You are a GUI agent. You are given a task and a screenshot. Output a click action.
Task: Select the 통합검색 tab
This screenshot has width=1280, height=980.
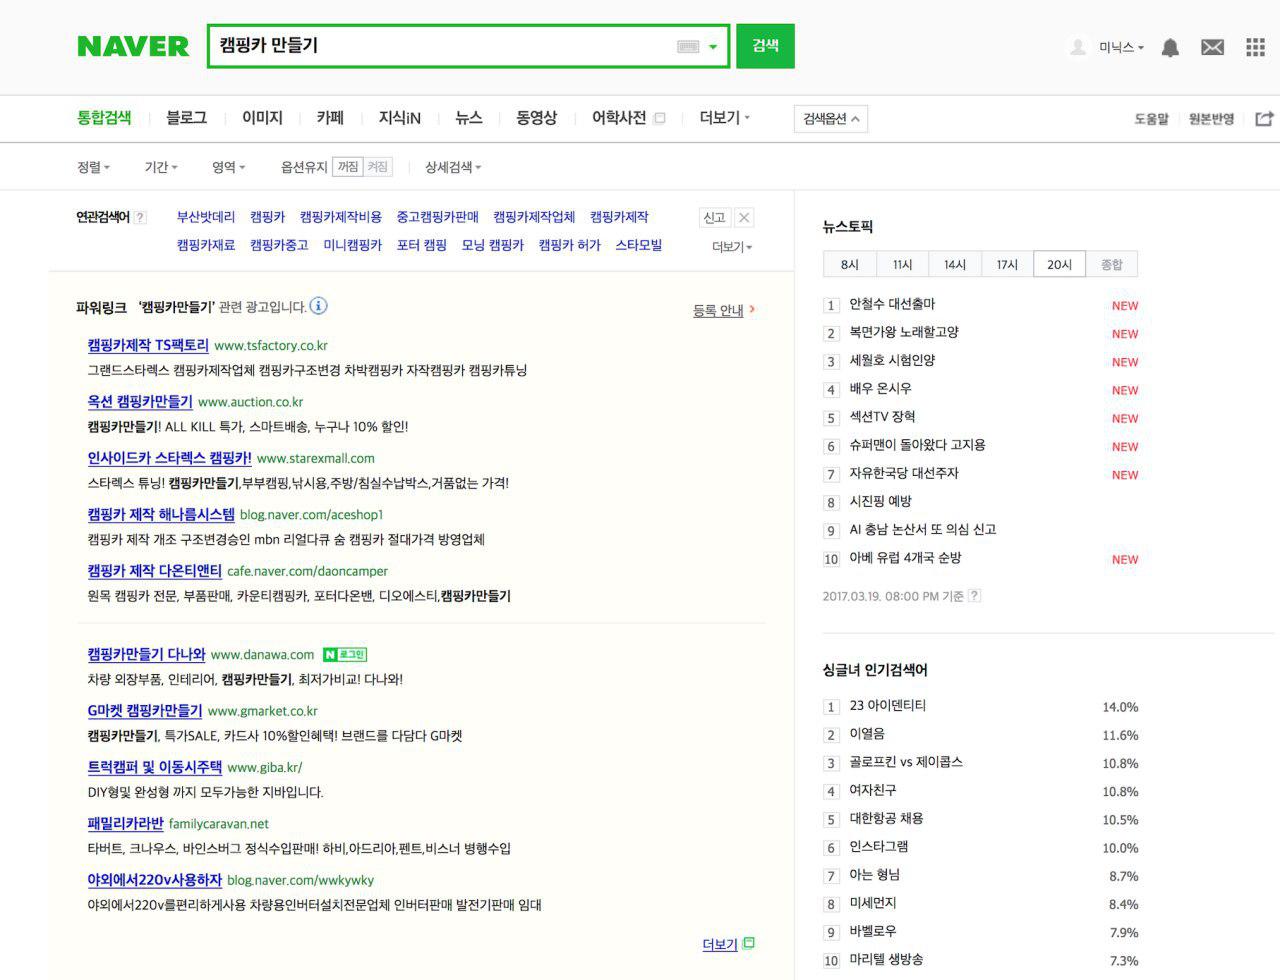click(104, 118)
